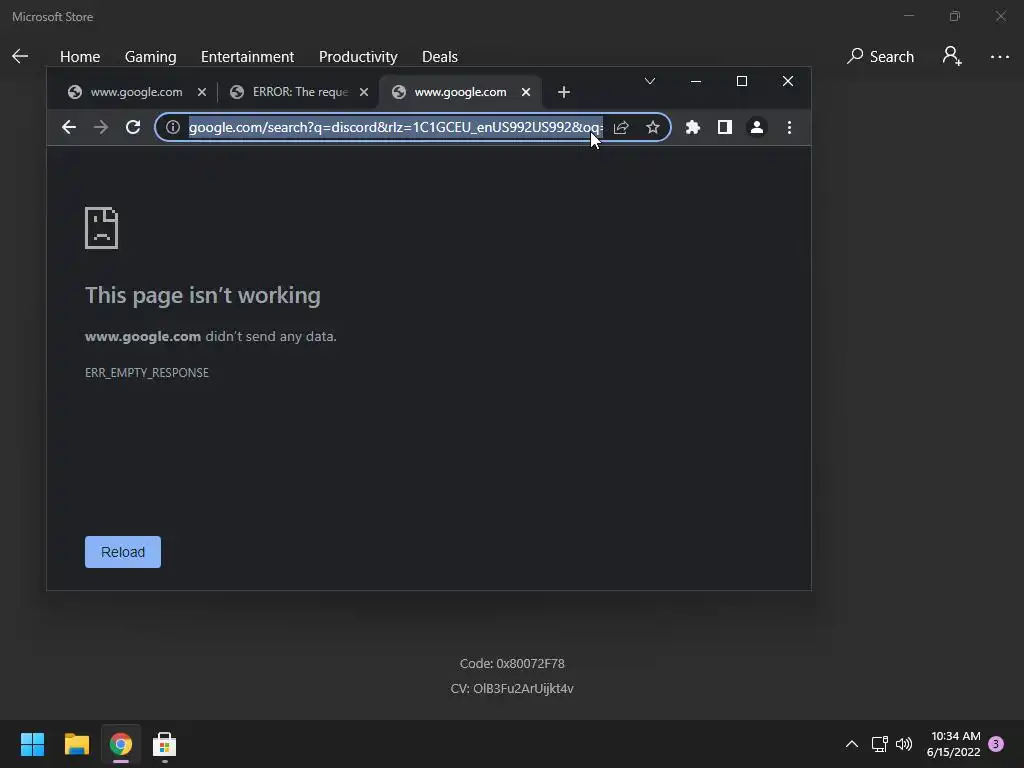Open Chrome profile avatar
Screen dimensions: 1024x768
[x=757, y=127]
